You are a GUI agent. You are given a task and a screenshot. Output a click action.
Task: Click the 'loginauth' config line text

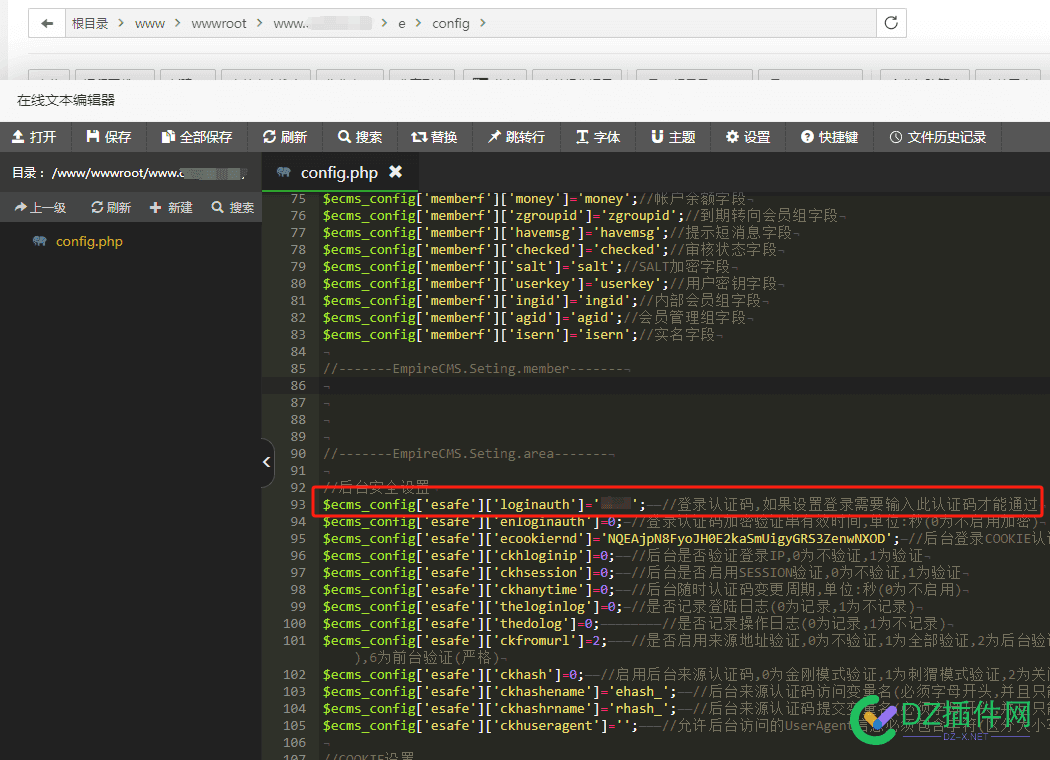680,504
